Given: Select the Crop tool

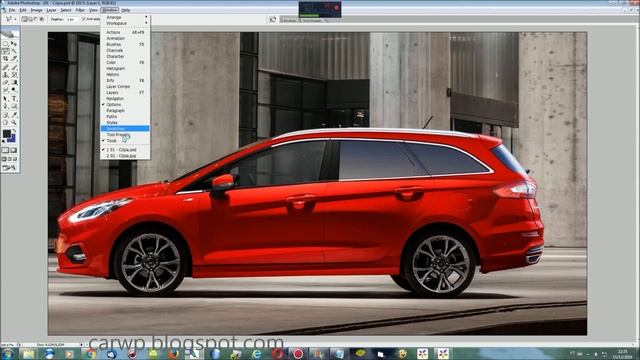Looking at the screenshot, I should [x=5, y=59].
